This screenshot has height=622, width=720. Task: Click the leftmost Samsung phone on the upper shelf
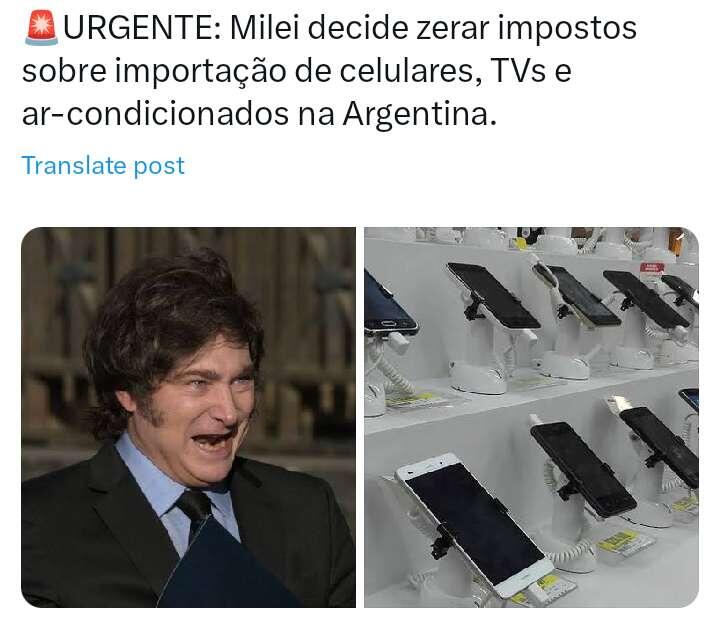point(388,303)
